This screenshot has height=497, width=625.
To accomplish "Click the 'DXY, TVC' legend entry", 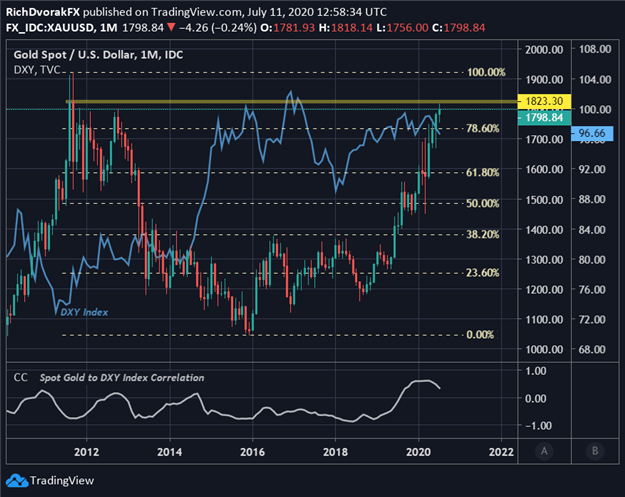I will (37, 70).
